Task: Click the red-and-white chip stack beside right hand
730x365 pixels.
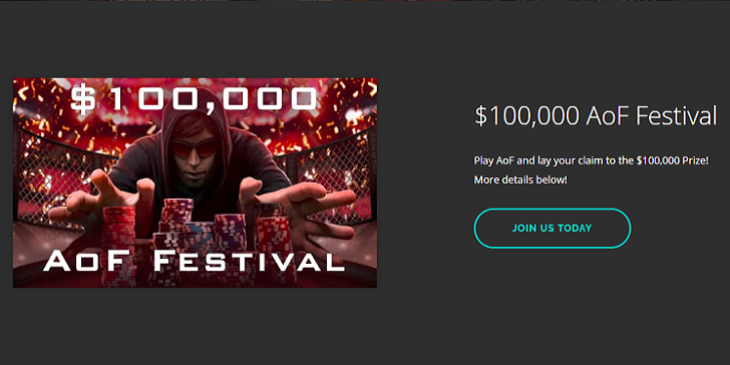Action: pyautogui.click(x=272, y=235)
